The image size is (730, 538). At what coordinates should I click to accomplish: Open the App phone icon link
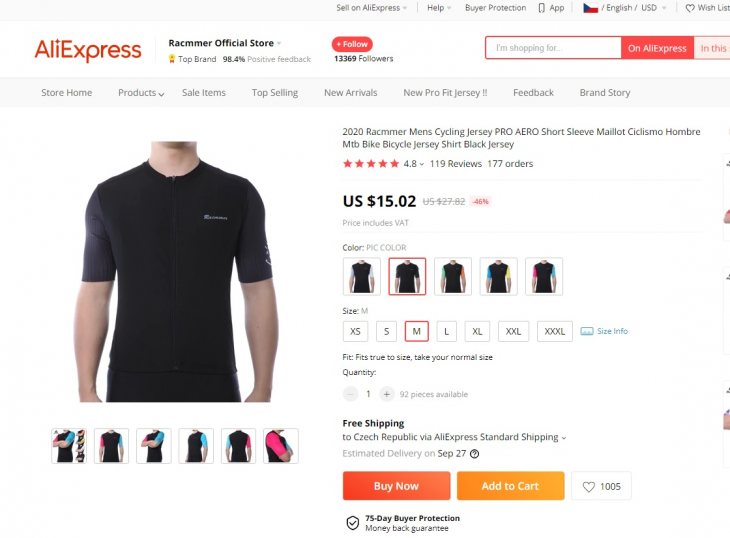541,8
